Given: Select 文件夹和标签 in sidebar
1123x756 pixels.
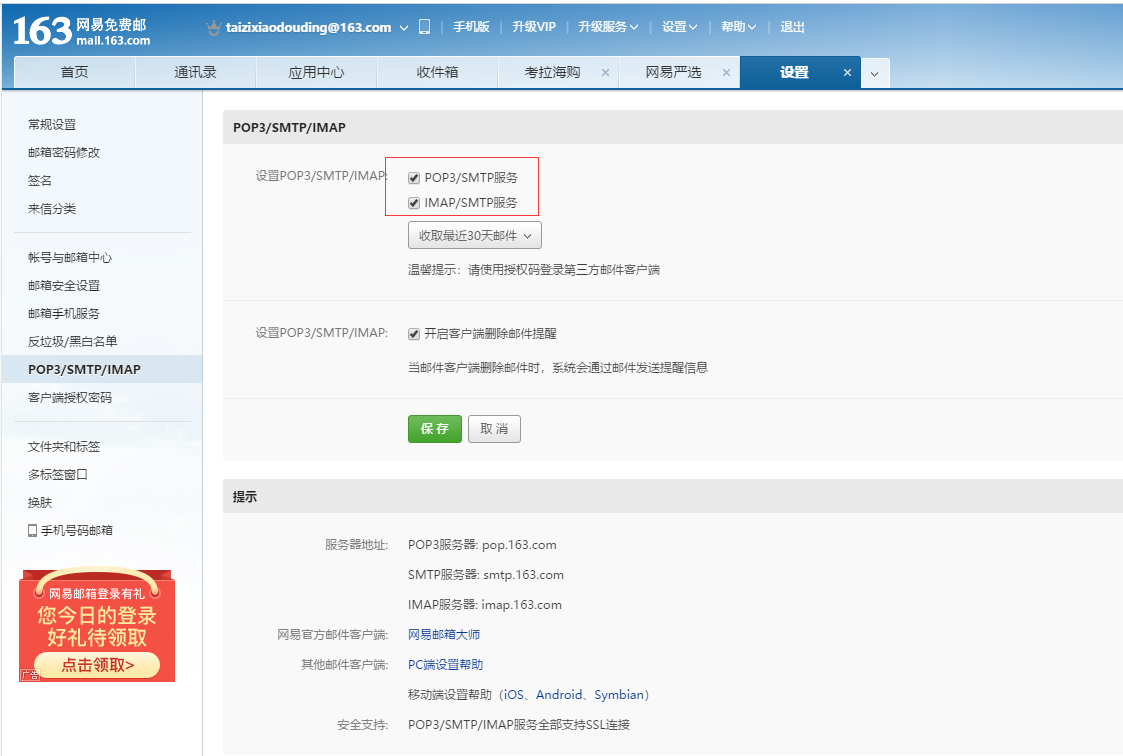Looking at the screenshot, I should [64, 447].
